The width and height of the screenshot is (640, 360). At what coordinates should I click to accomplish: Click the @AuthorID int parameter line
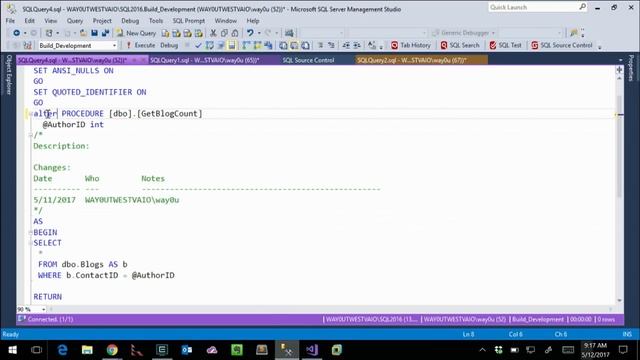(x=73, y=124)
